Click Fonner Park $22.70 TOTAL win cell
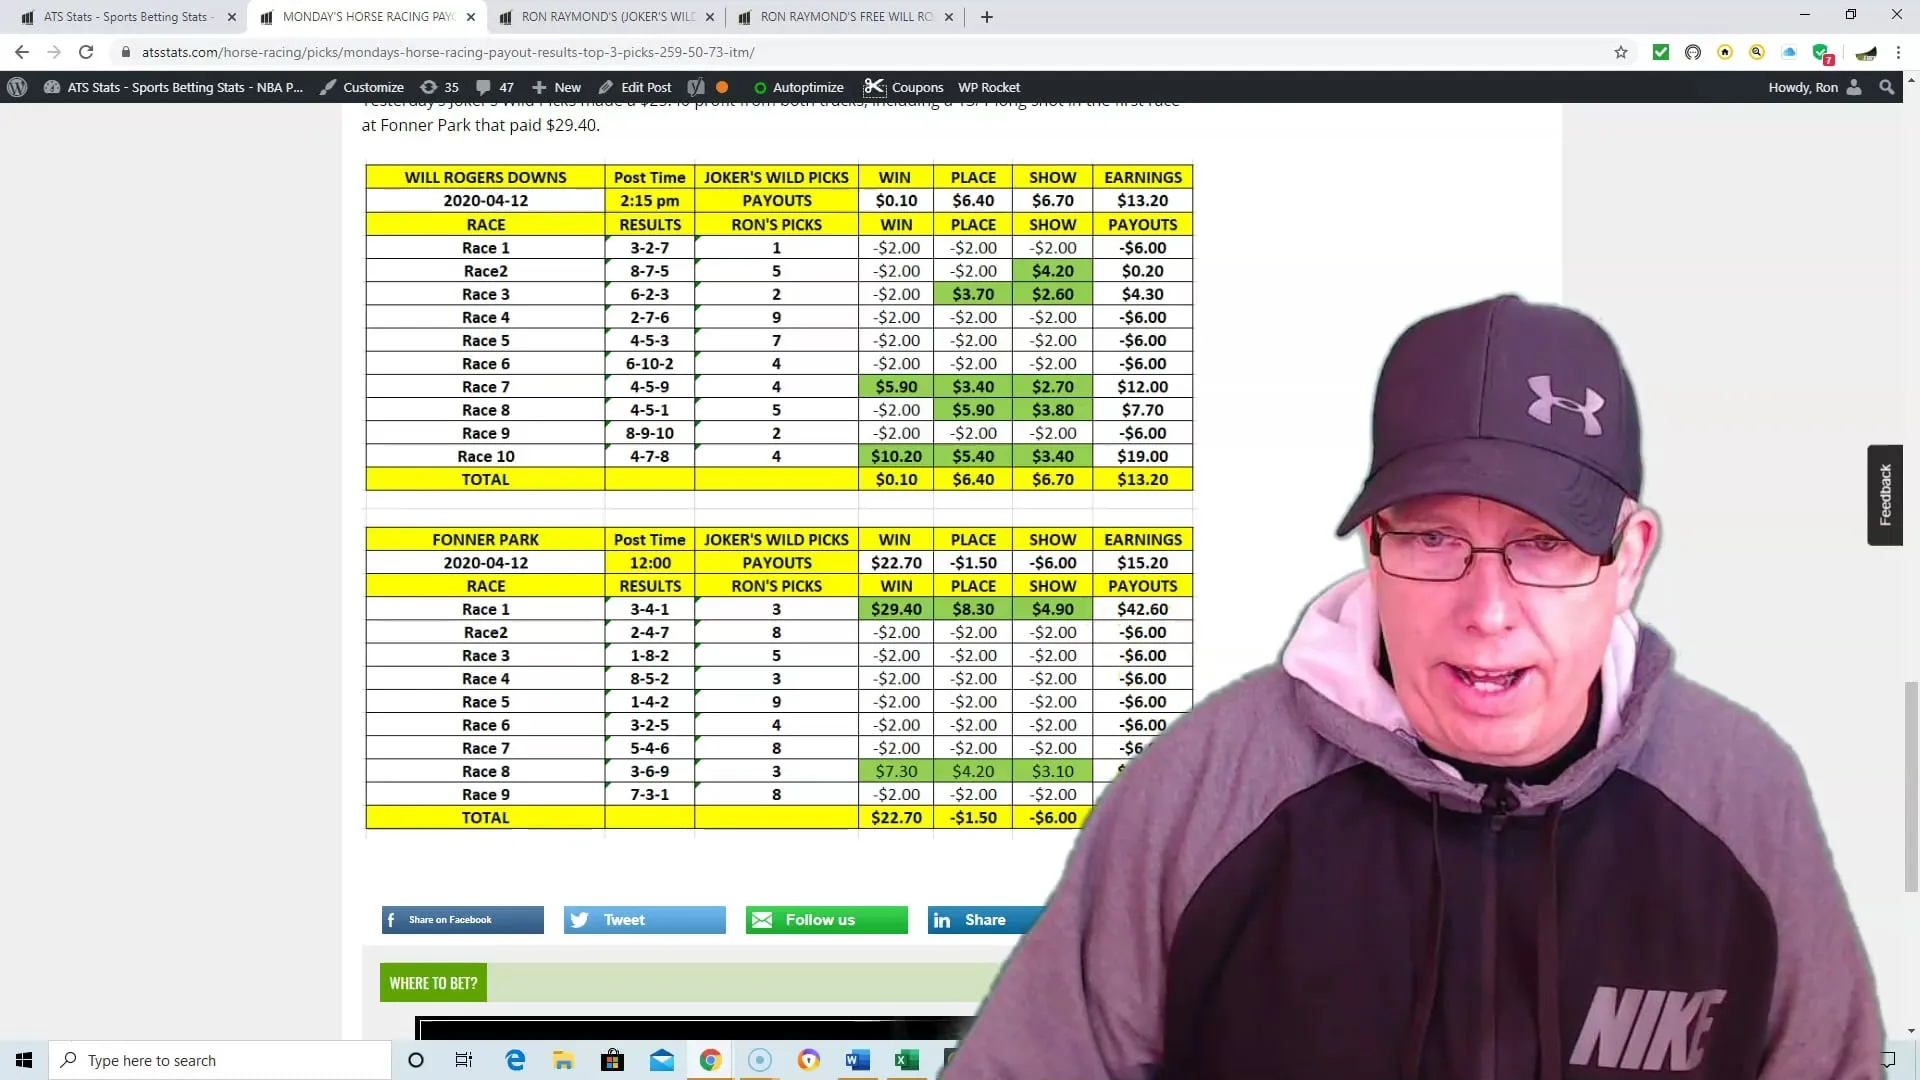1920x1080 pixels. point(896,817)
